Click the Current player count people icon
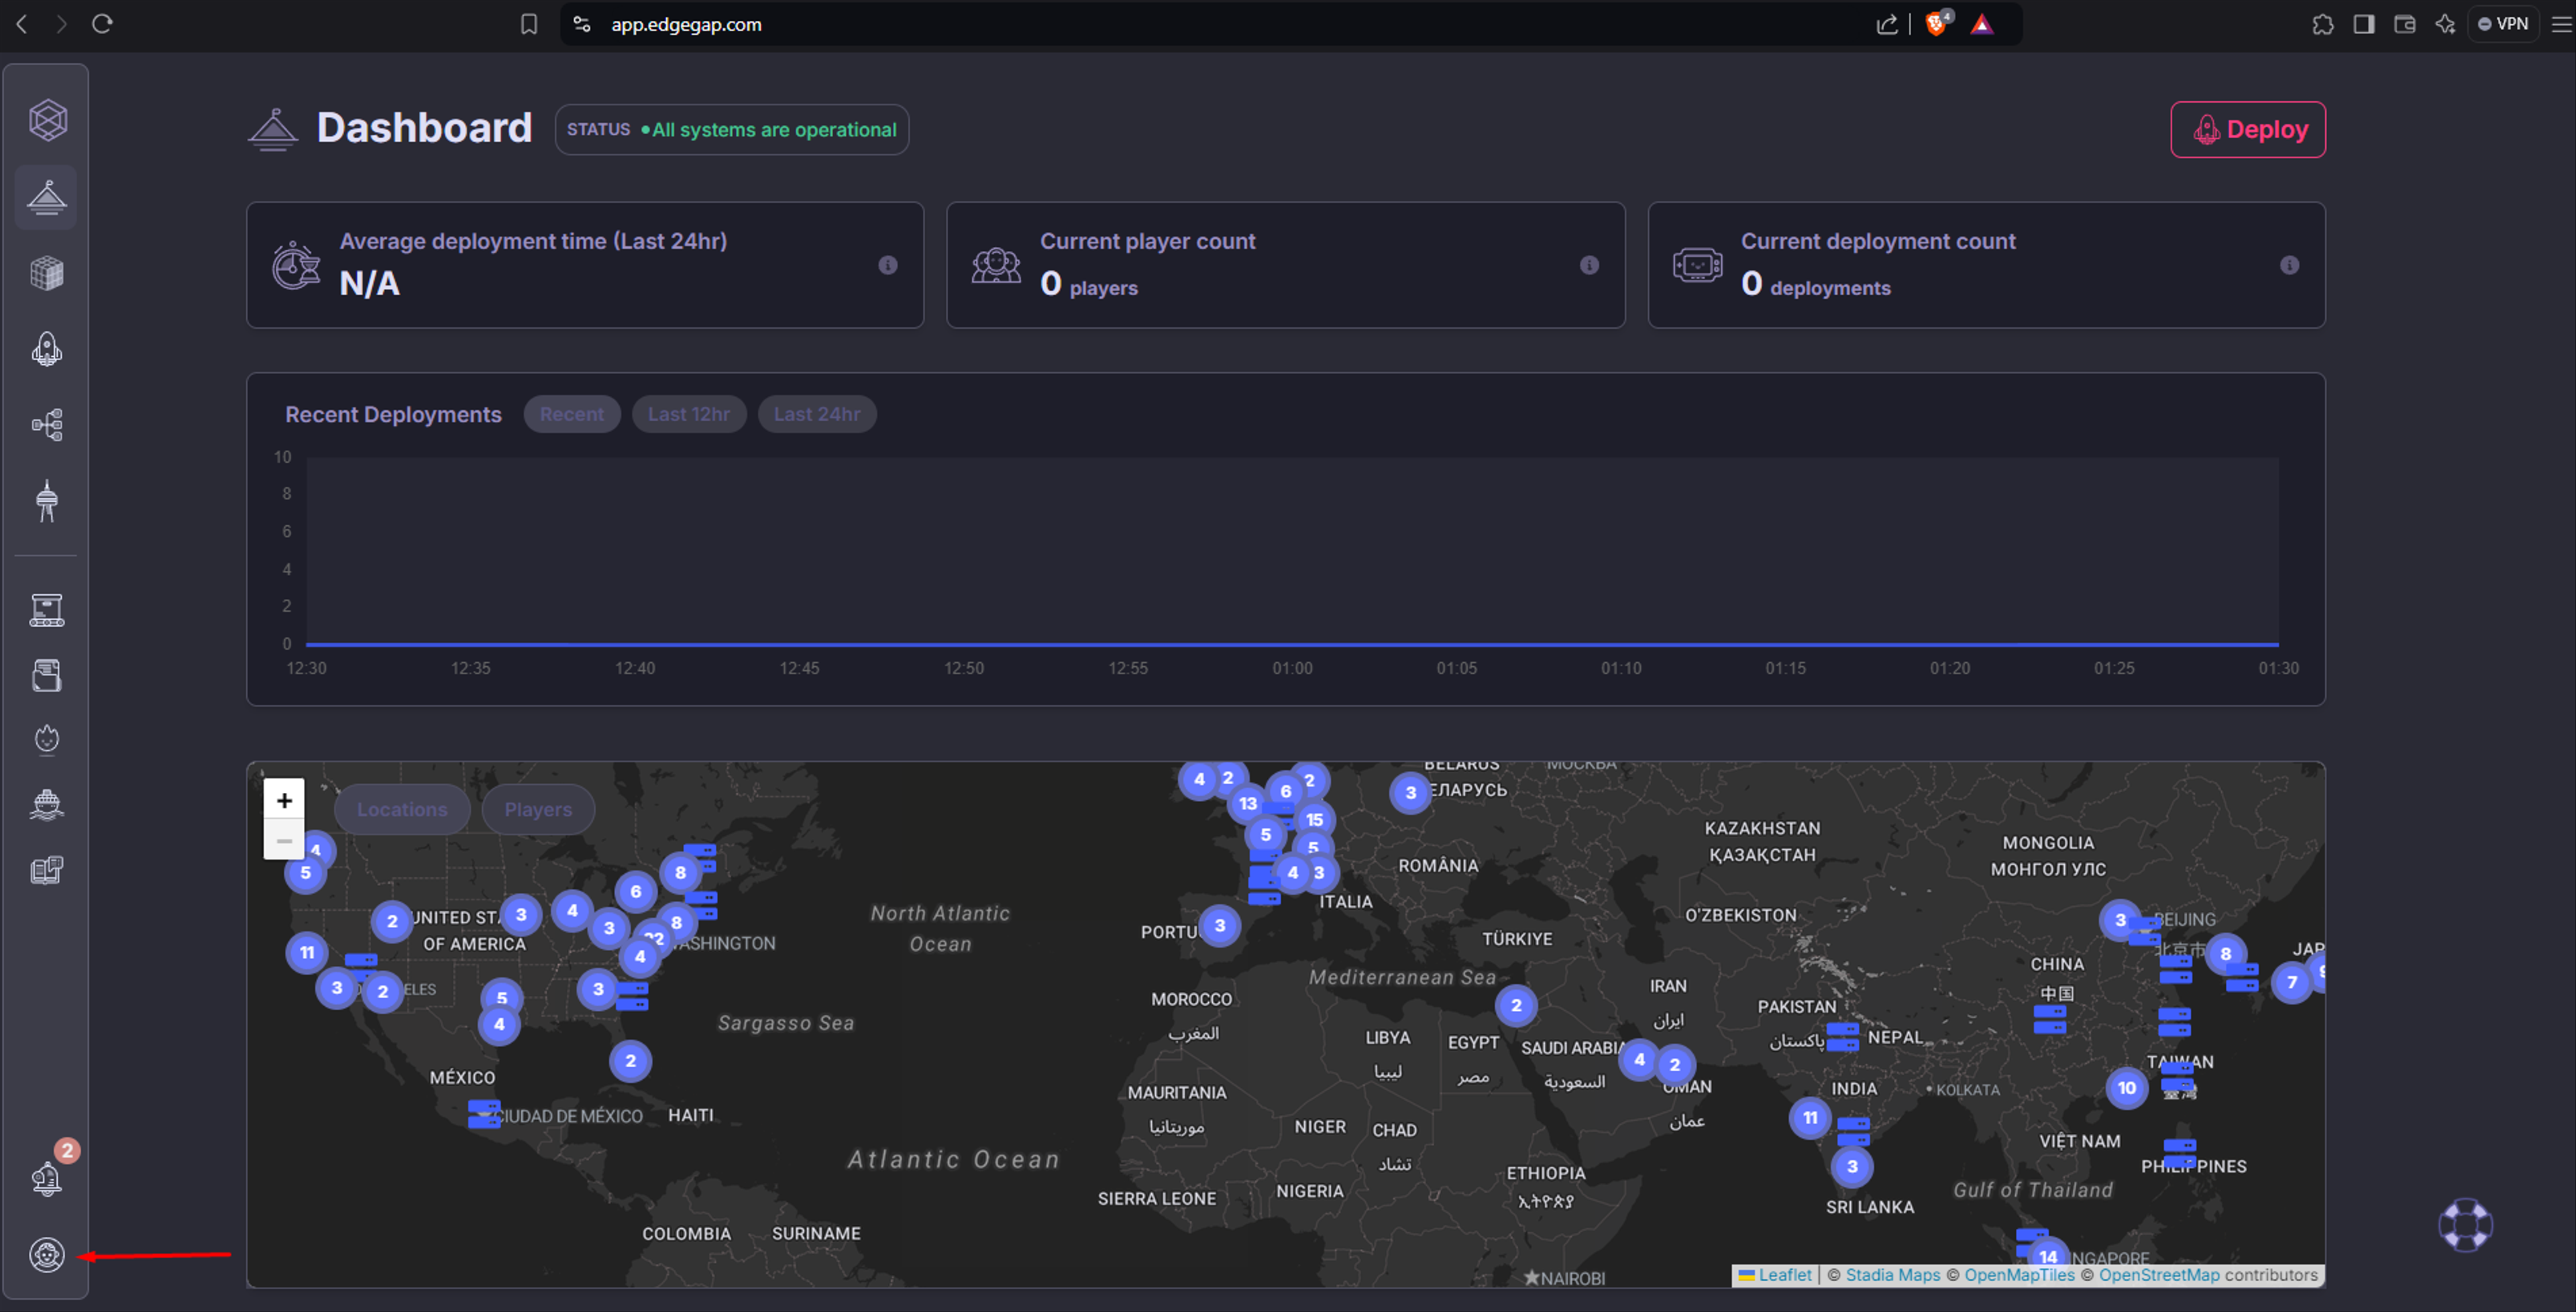2576x1312 pixels. coord(996,265)
